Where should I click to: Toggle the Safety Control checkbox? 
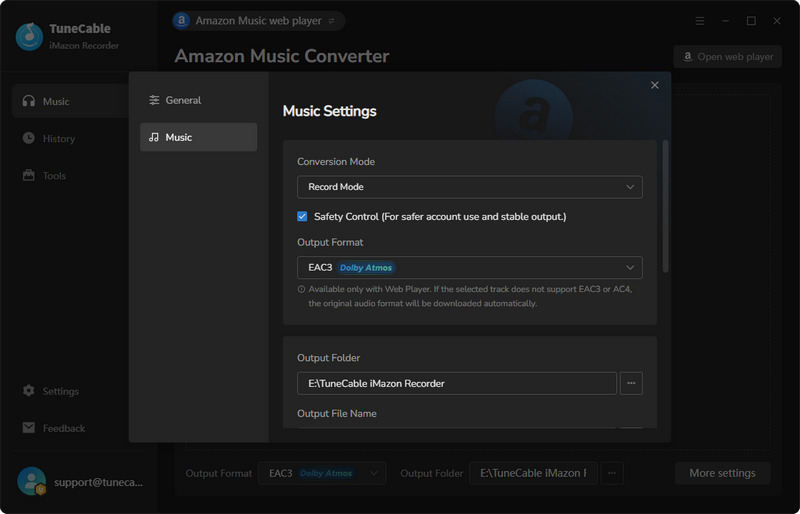[x=302, y=216]
